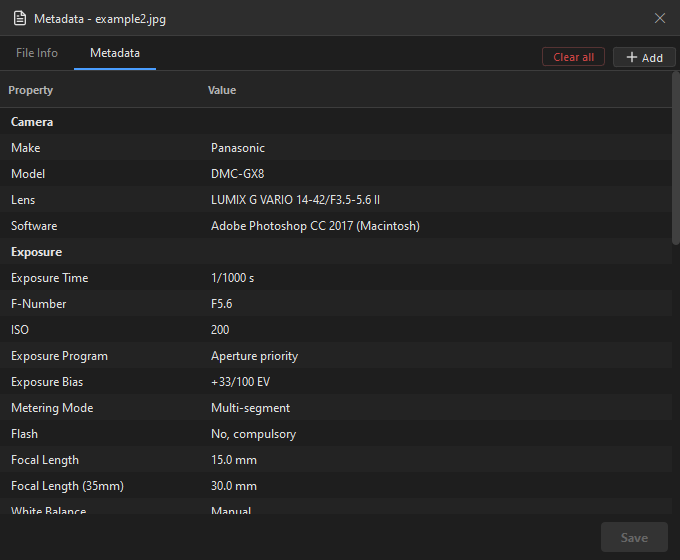Click the DMC-GX8 value
Image resolution: width=680 pixels, height=560 pixels.
237,174
